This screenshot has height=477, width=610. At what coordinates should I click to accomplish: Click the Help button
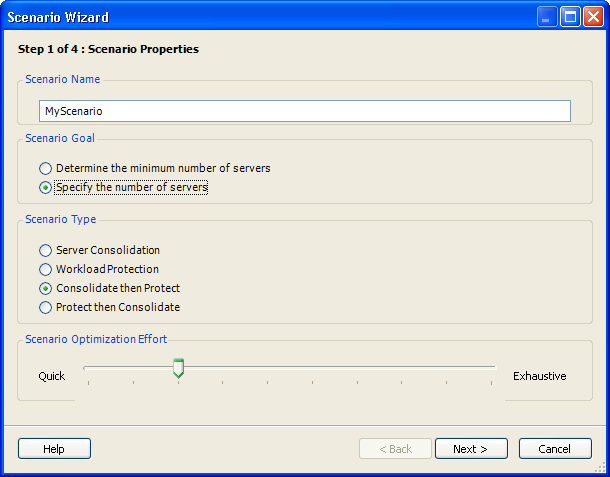coord(54,449)
